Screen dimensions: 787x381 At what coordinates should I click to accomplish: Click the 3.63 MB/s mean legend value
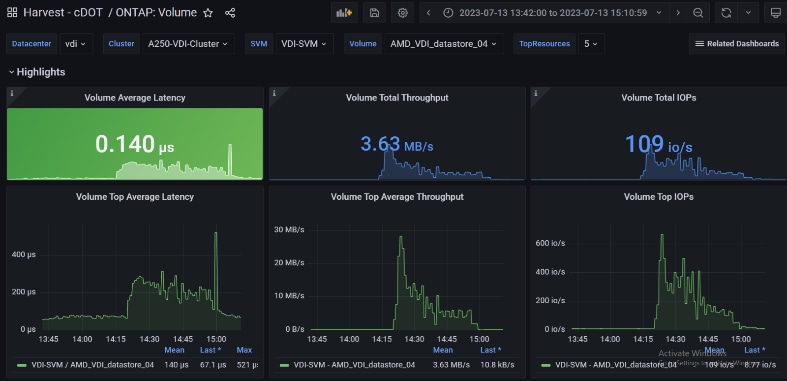point(451,365)
